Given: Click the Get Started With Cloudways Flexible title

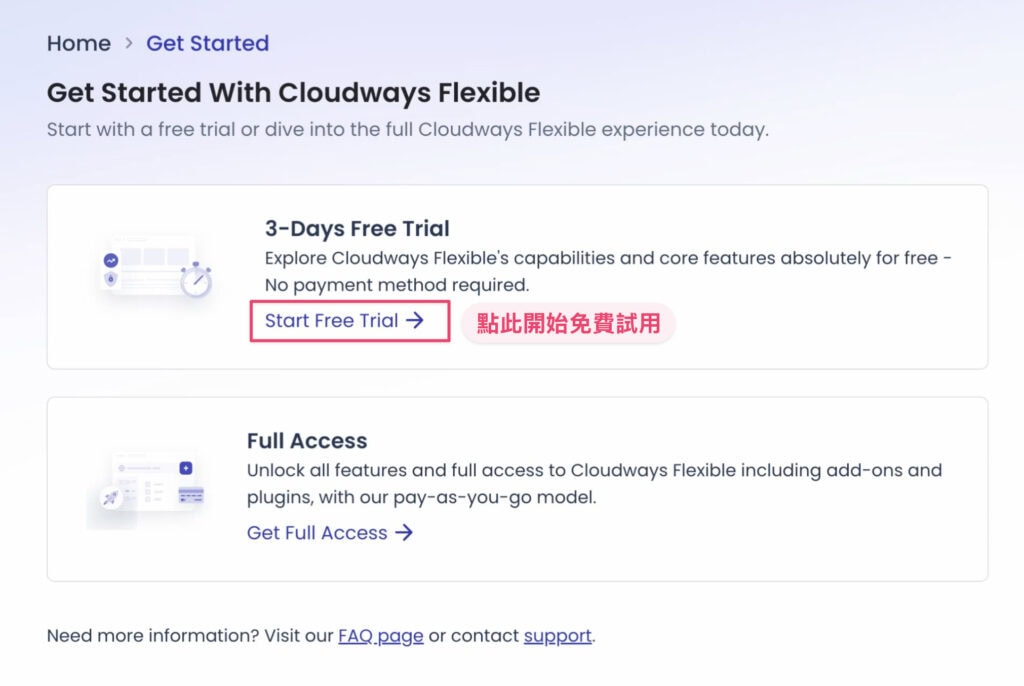Looking at the screenshot, I should click(x=293, y=93).
